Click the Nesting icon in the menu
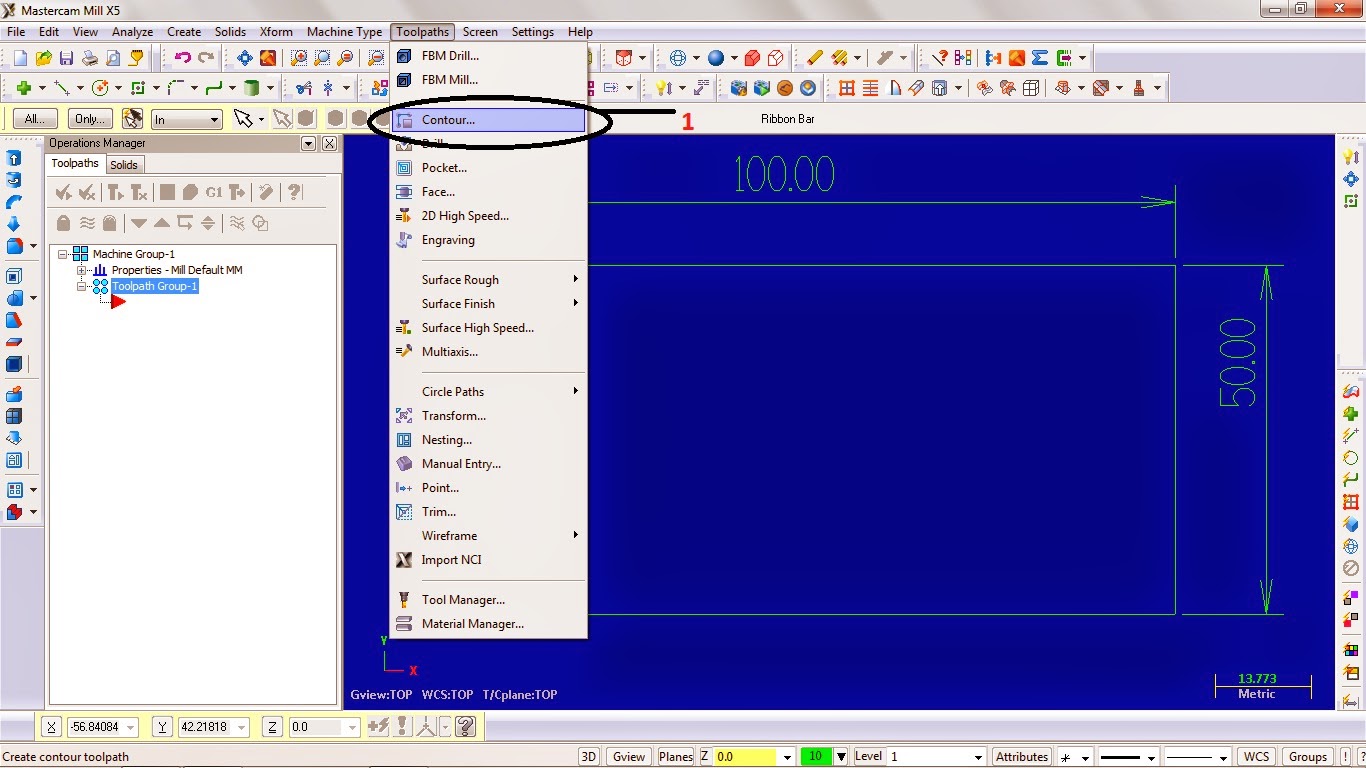Viewport: 1366px width, 768px height. [404, 440]
